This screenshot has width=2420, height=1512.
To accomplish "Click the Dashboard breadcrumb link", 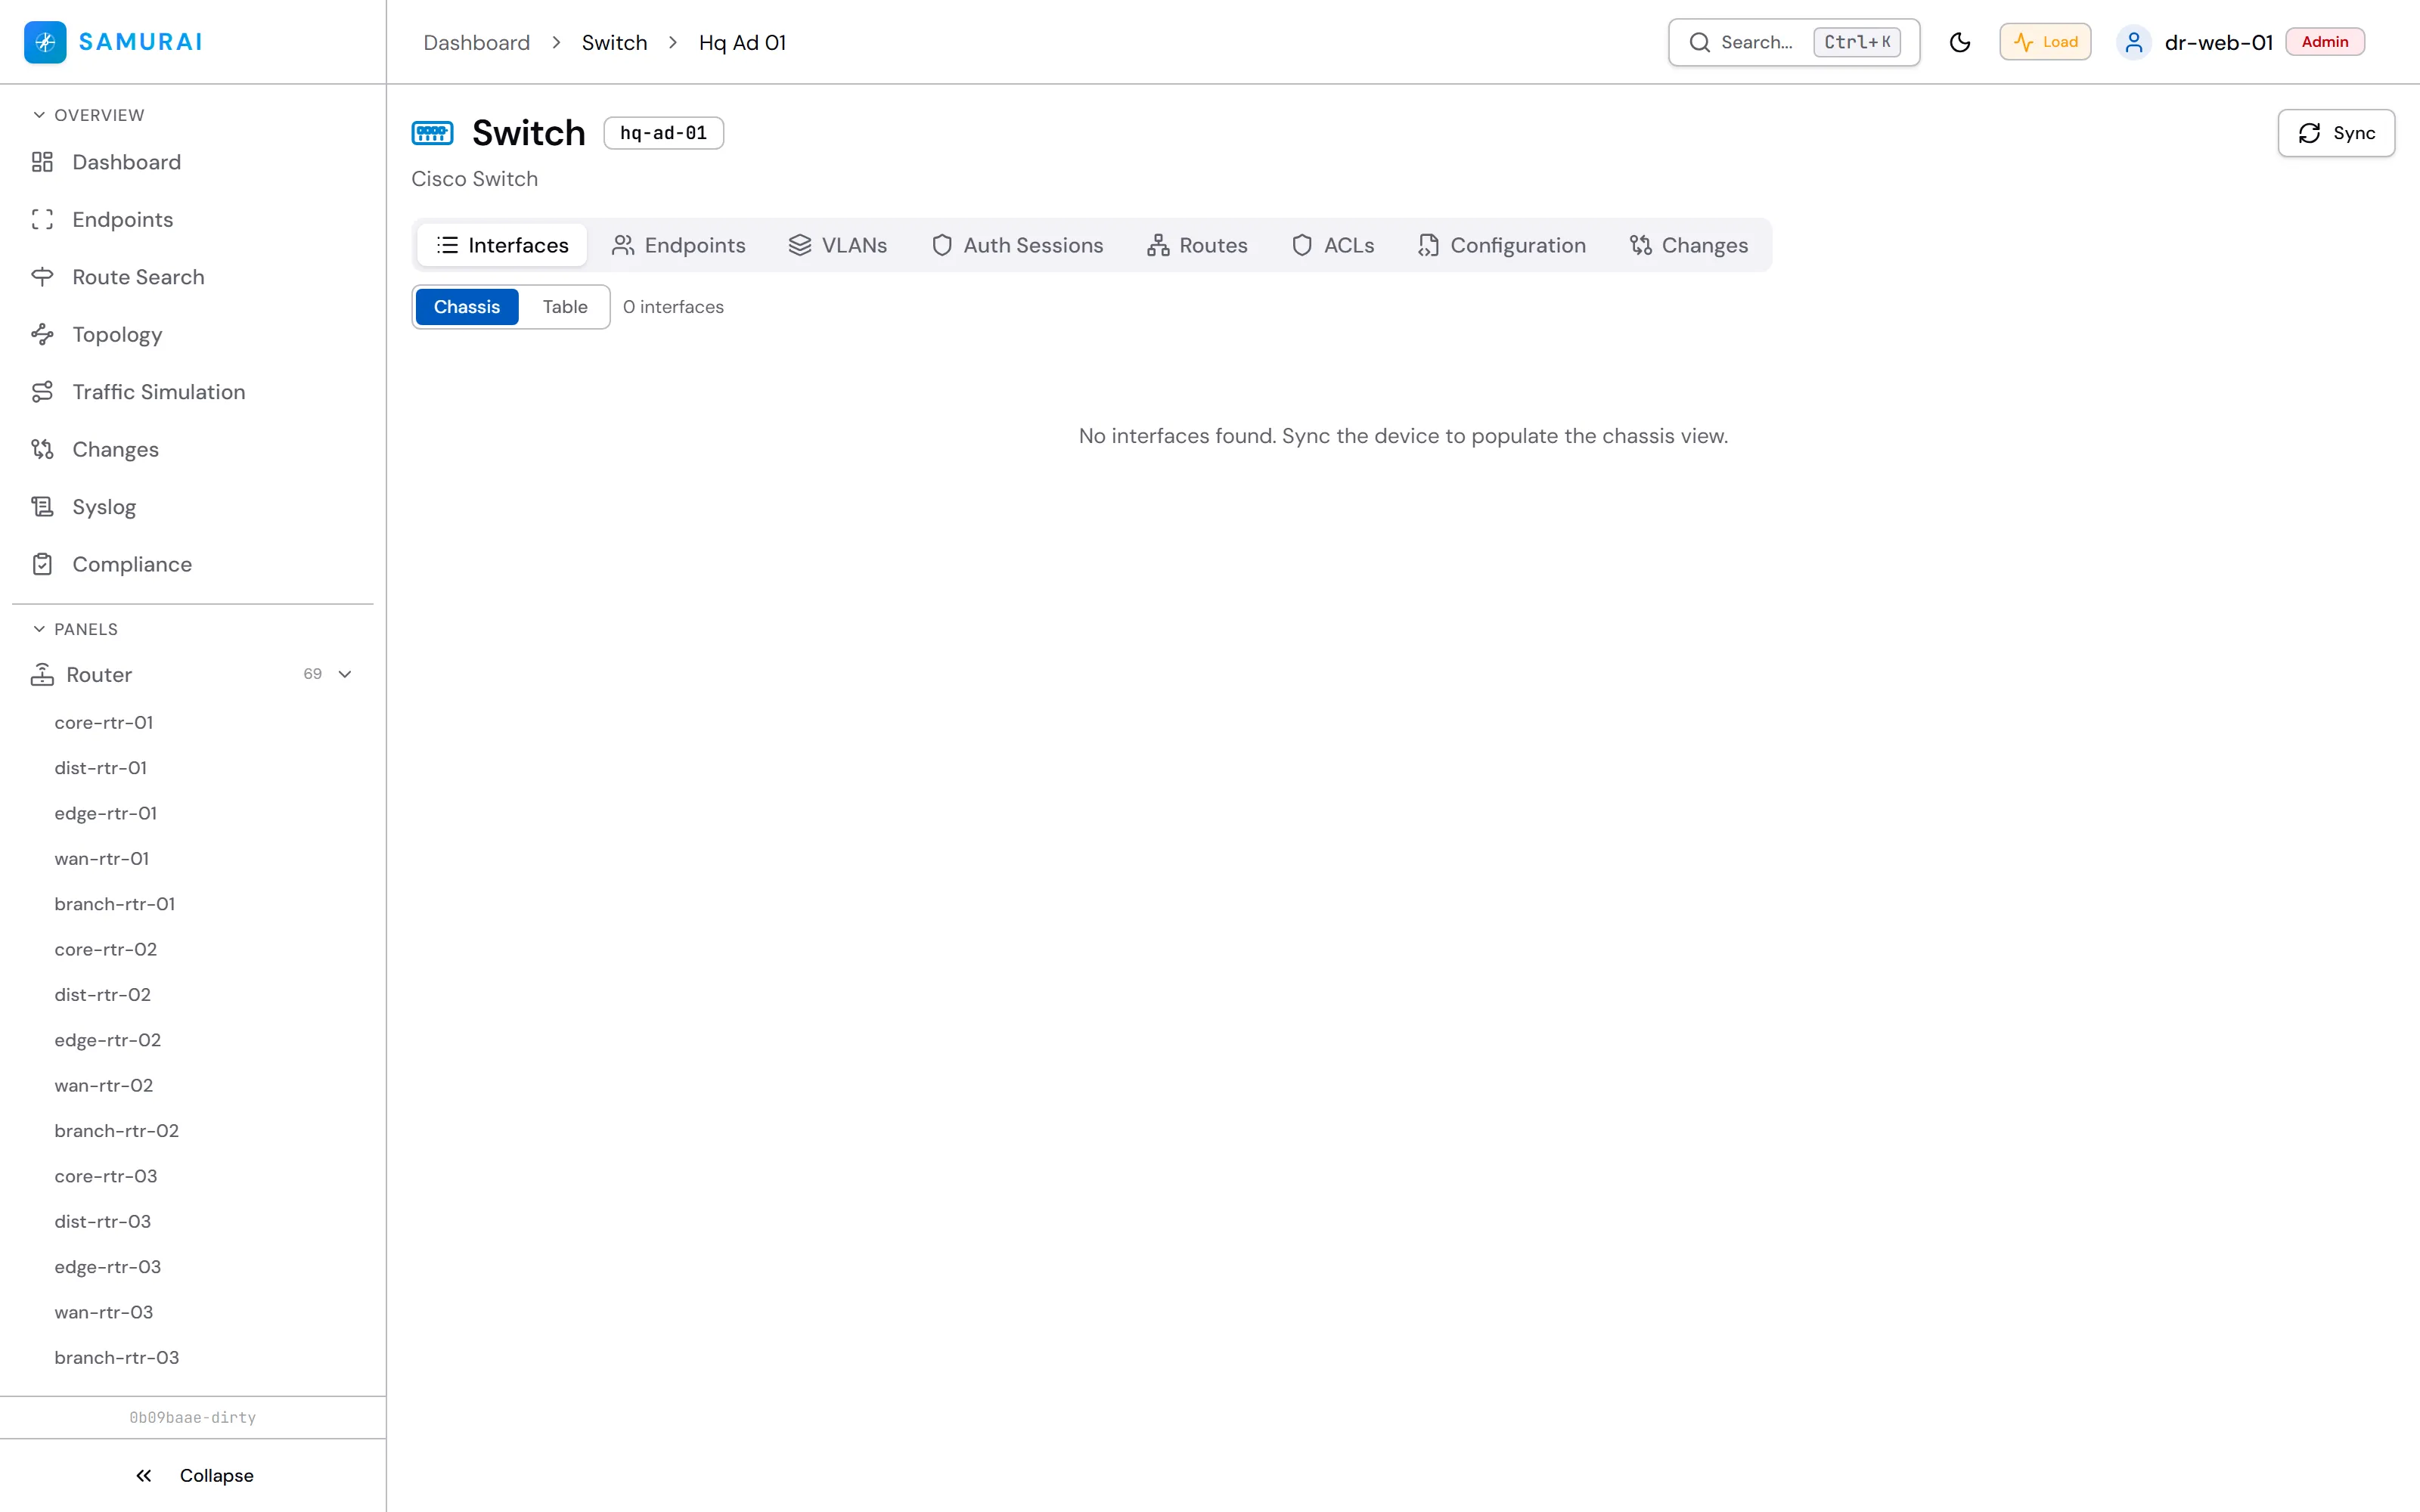I will click(476, 42).
